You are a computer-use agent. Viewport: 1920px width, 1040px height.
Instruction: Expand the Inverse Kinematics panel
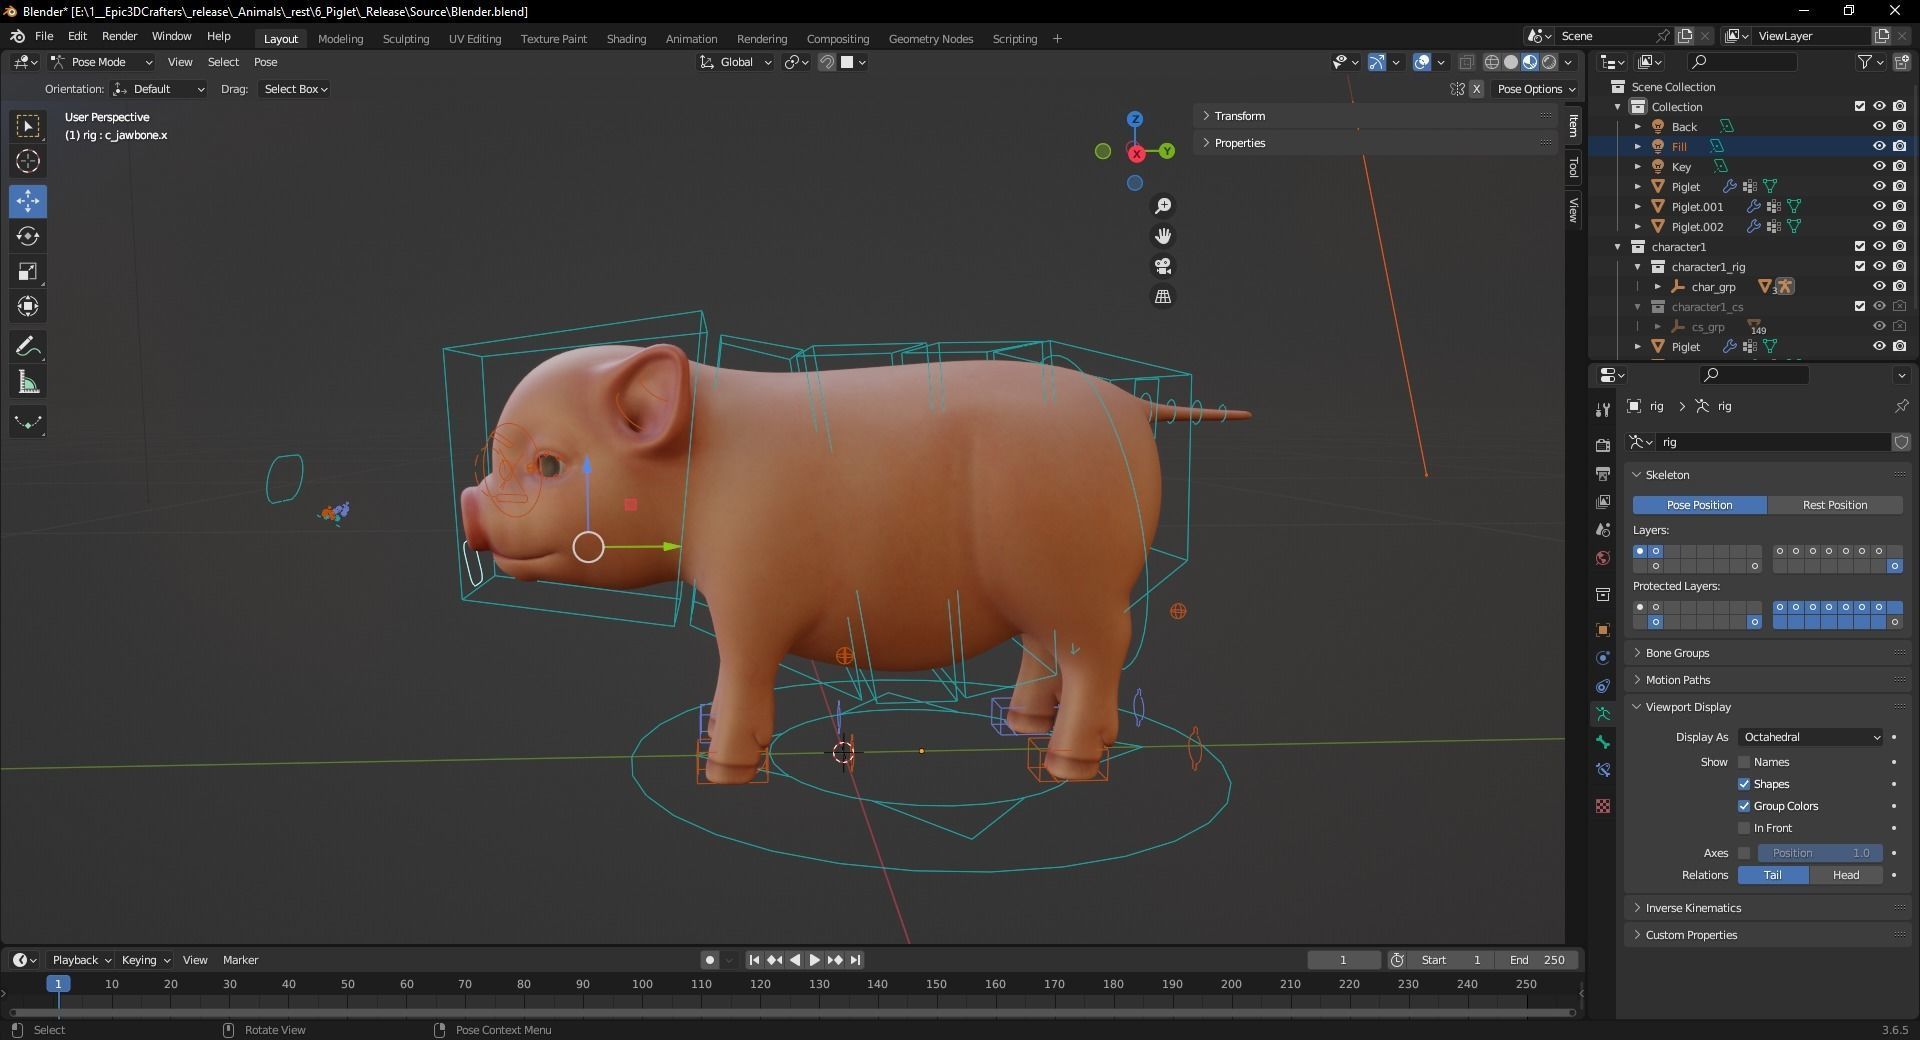point(1767,908)
